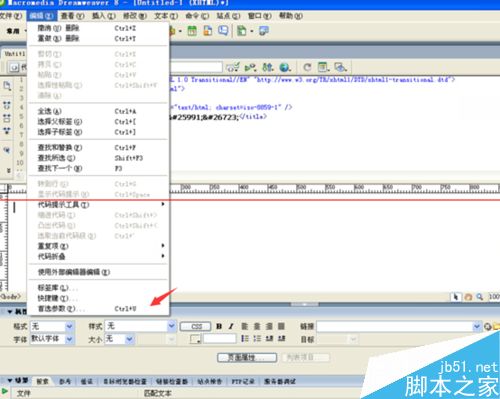
Task: Choose 重做 删除 (Redo) menu entry
Action: coord(98,38)
